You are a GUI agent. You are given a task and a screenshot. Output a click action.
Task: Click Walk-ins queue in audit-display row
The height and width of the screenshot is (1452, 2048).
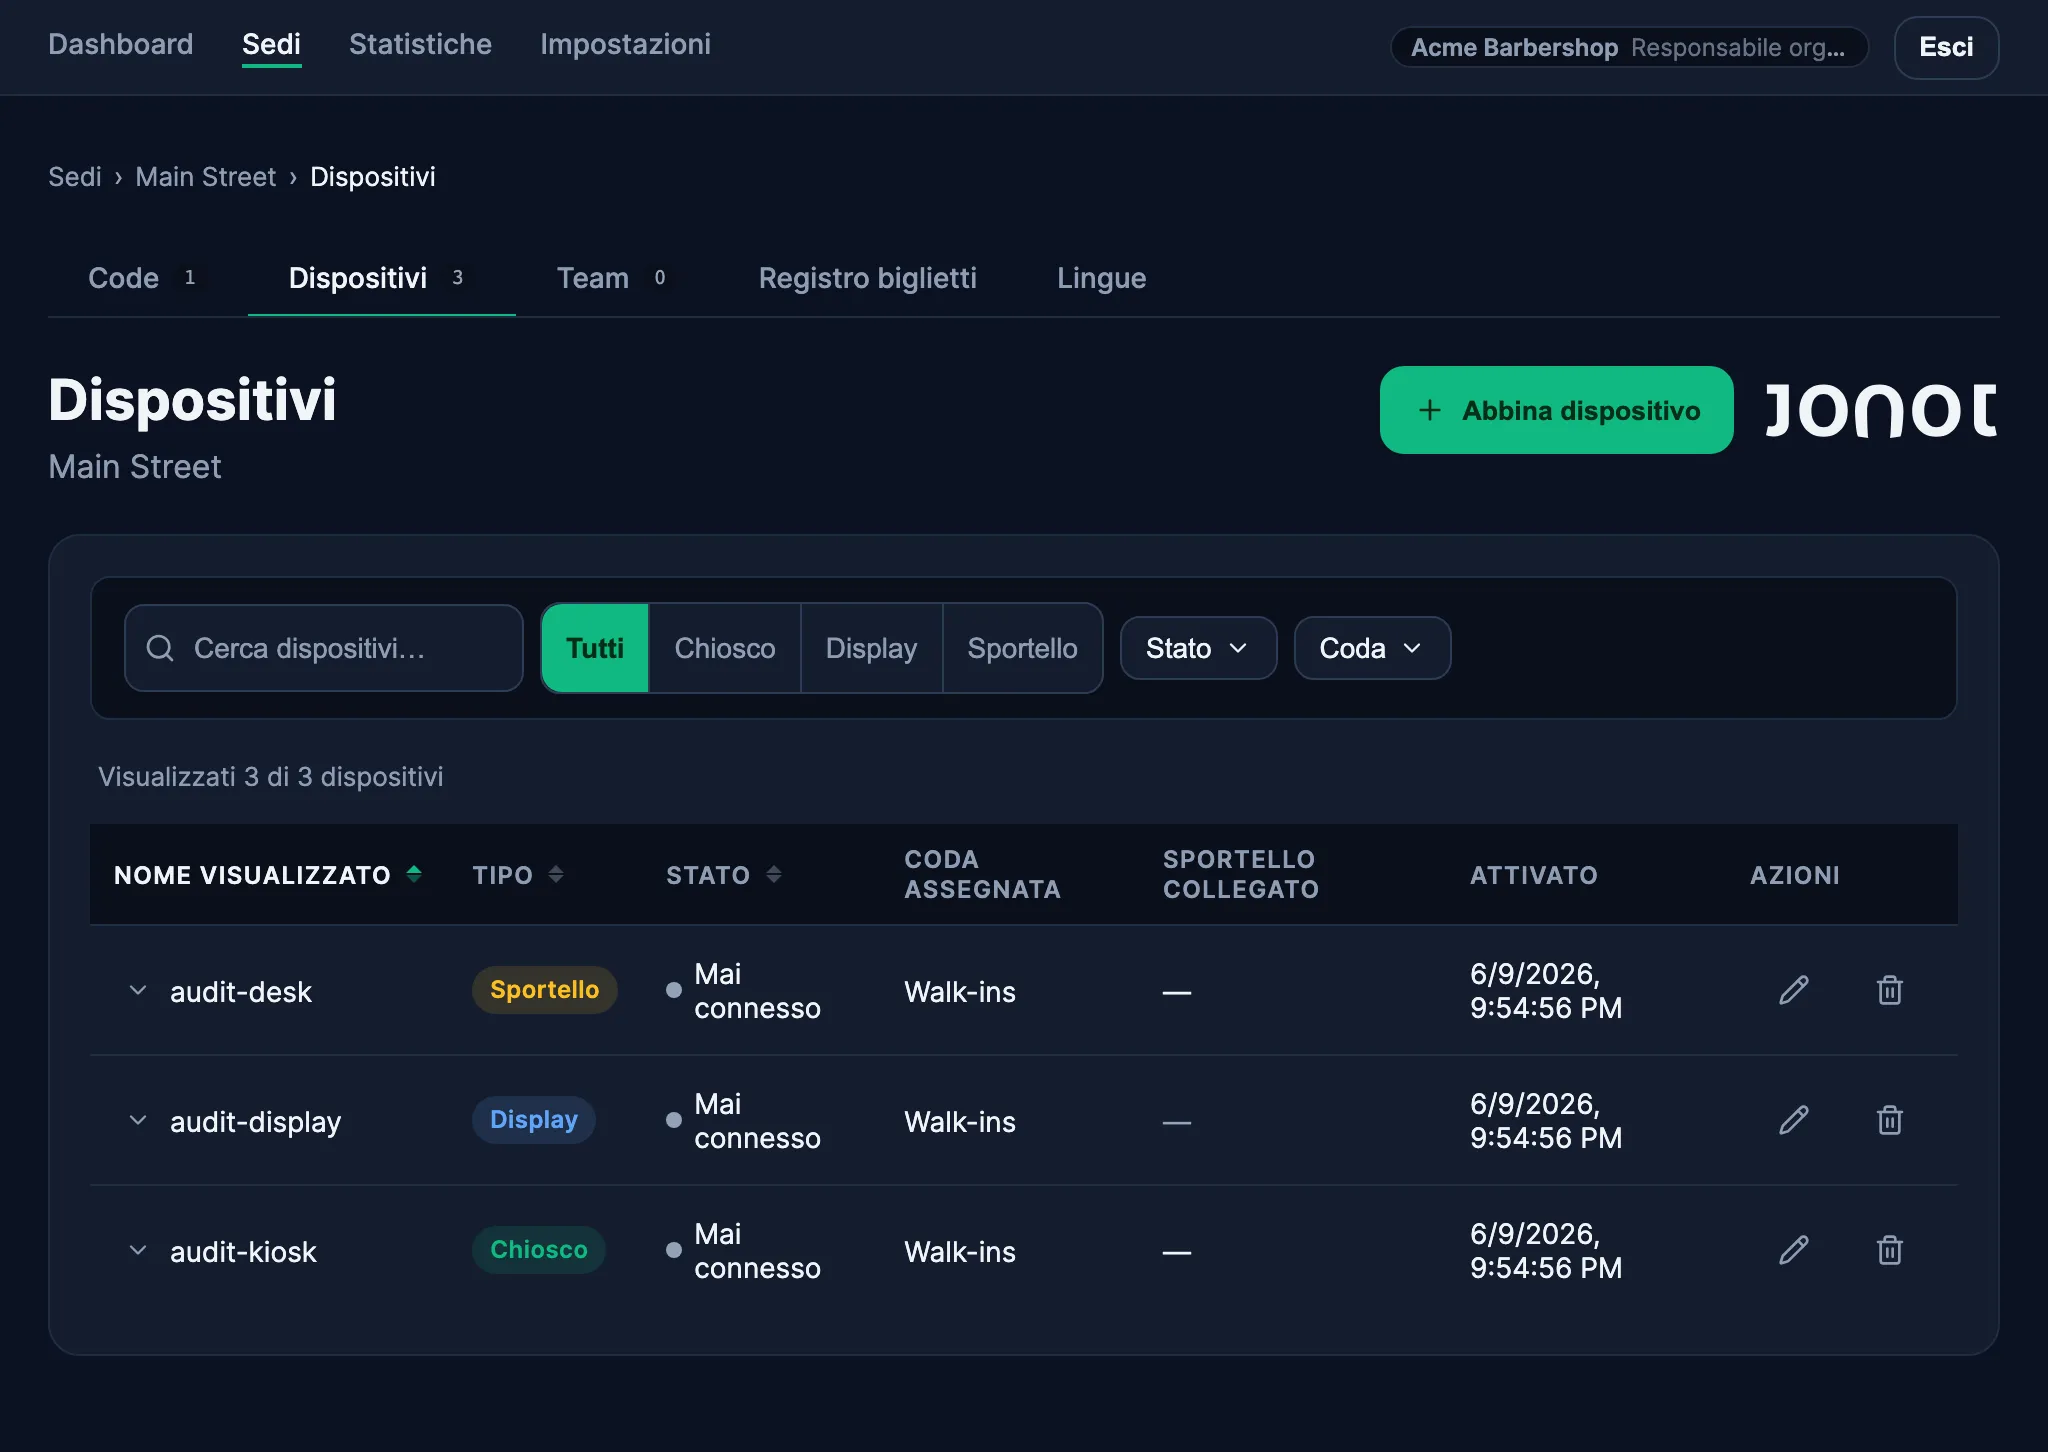960,1122
